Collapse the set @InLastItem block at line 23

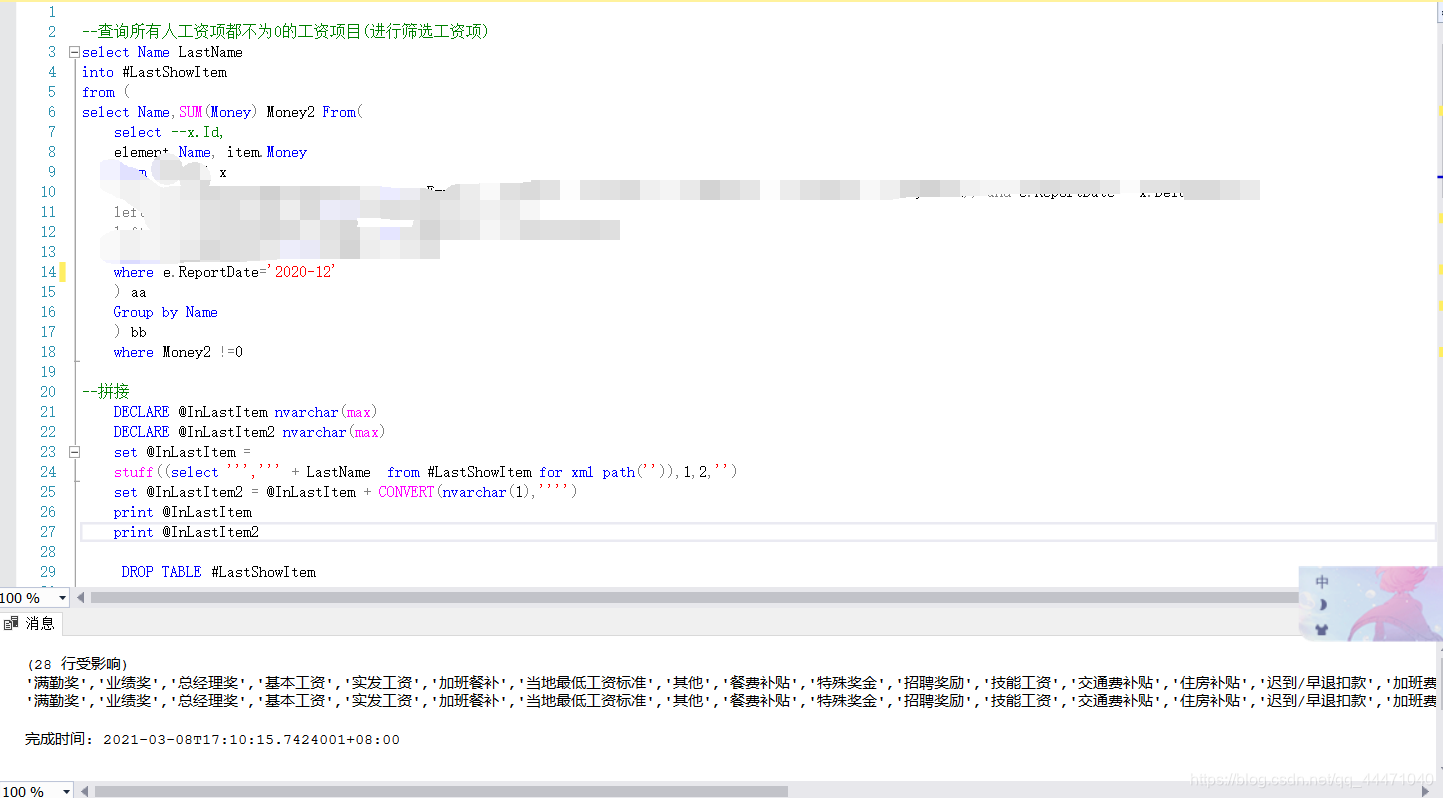pos(74,451)
